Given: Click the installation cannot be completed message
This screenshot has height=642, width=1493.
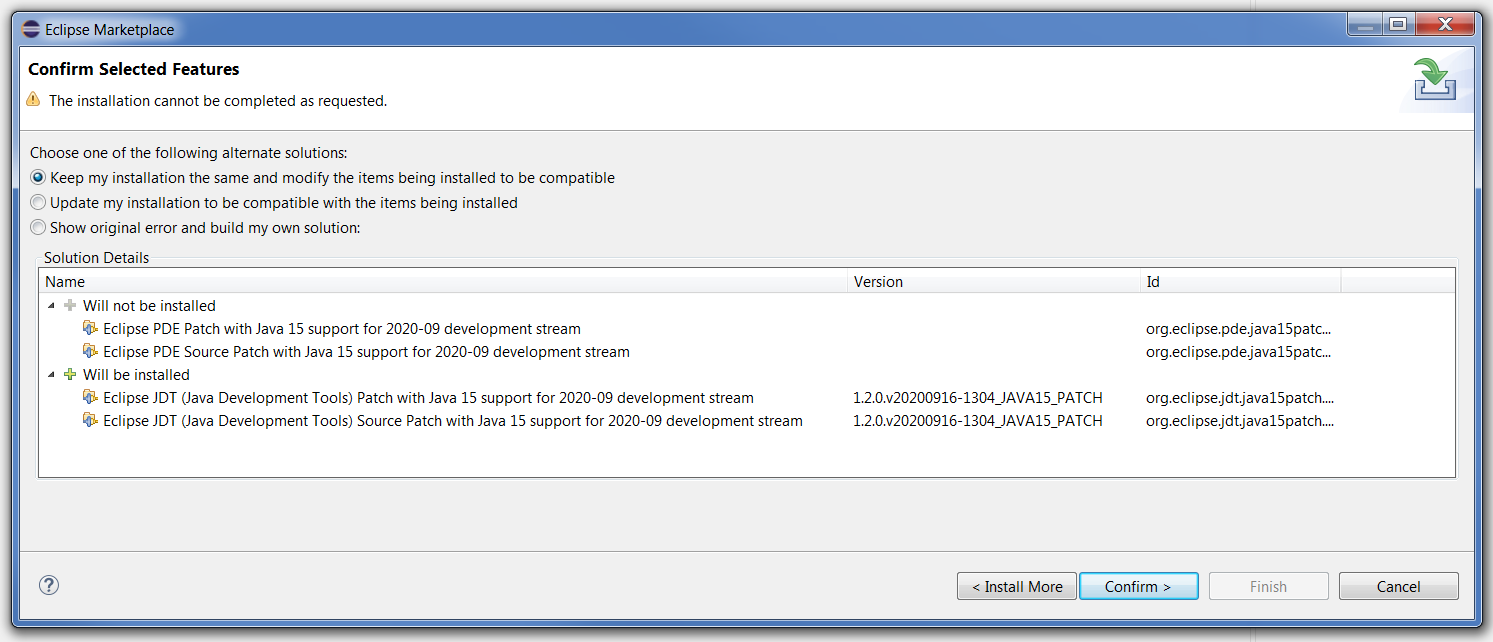Looking at the screenshot, I should tap(218, 100).
